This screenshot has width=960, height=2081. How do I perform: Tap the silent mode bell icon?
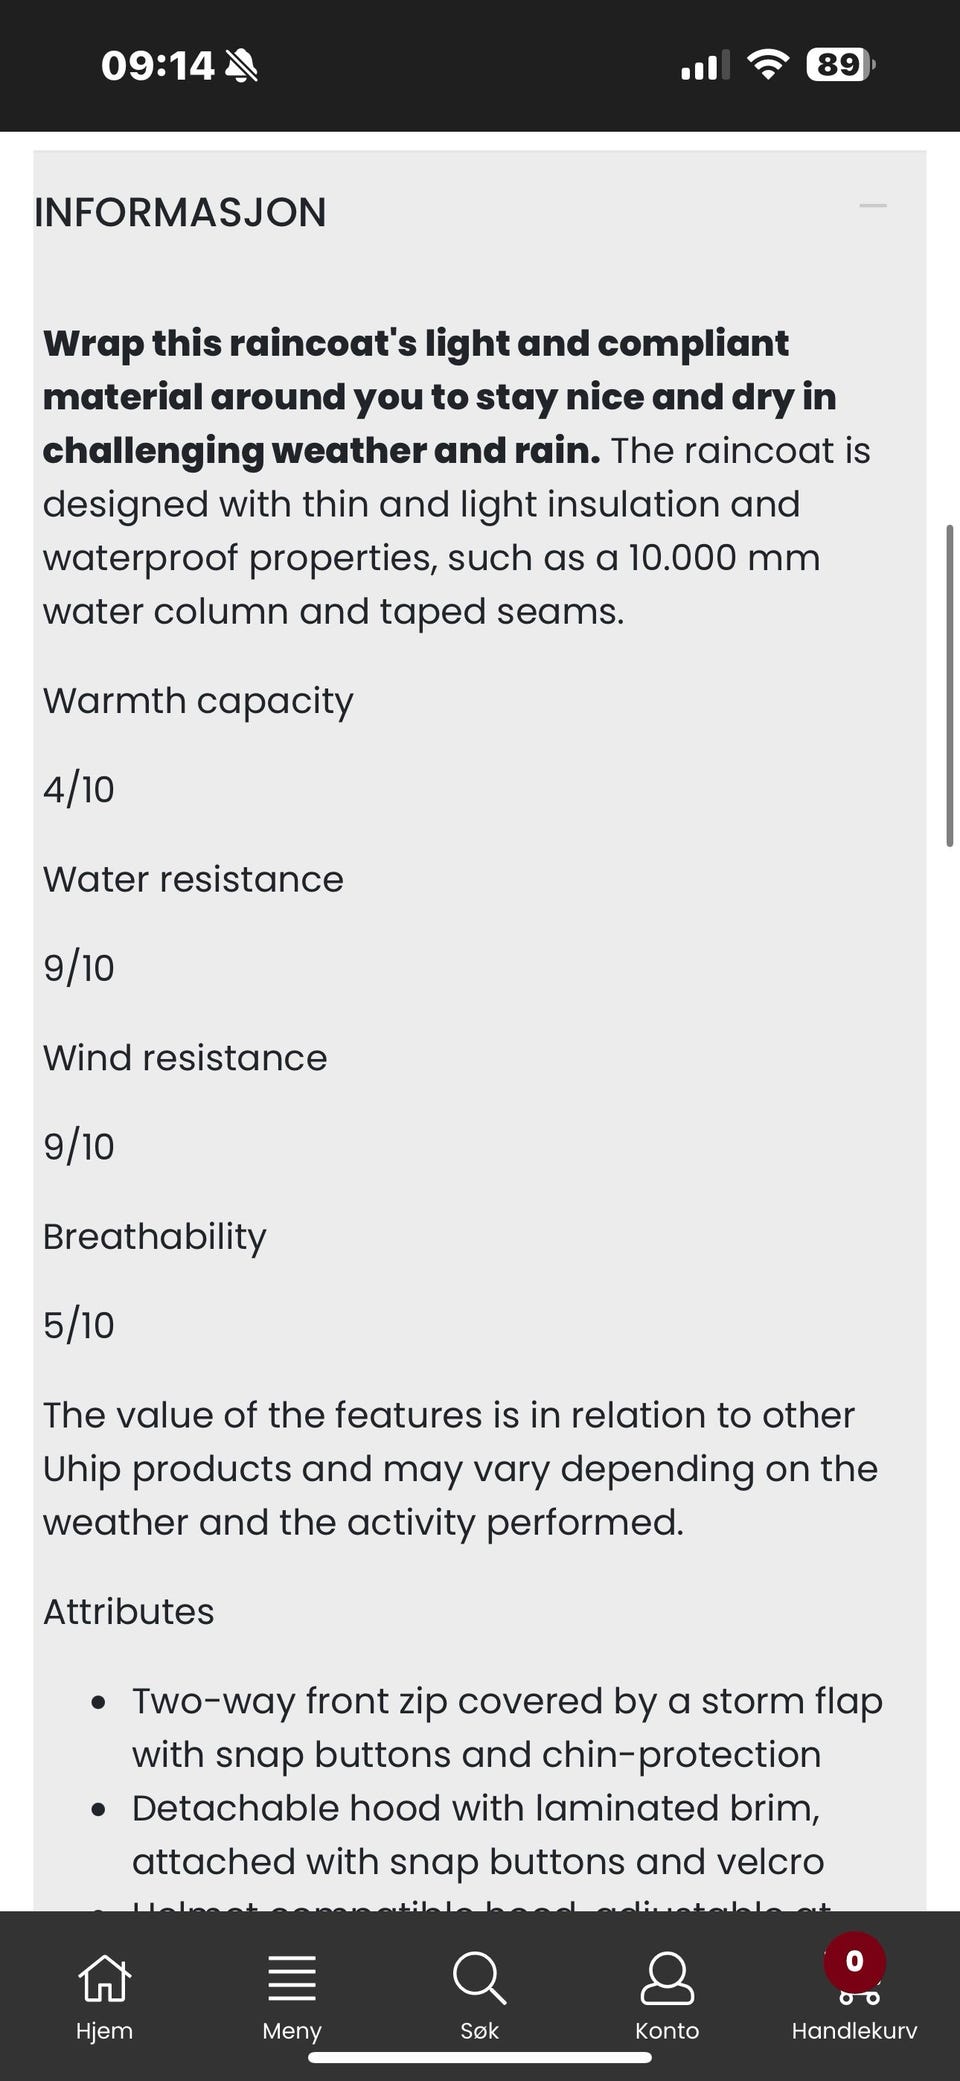(241, 66)
